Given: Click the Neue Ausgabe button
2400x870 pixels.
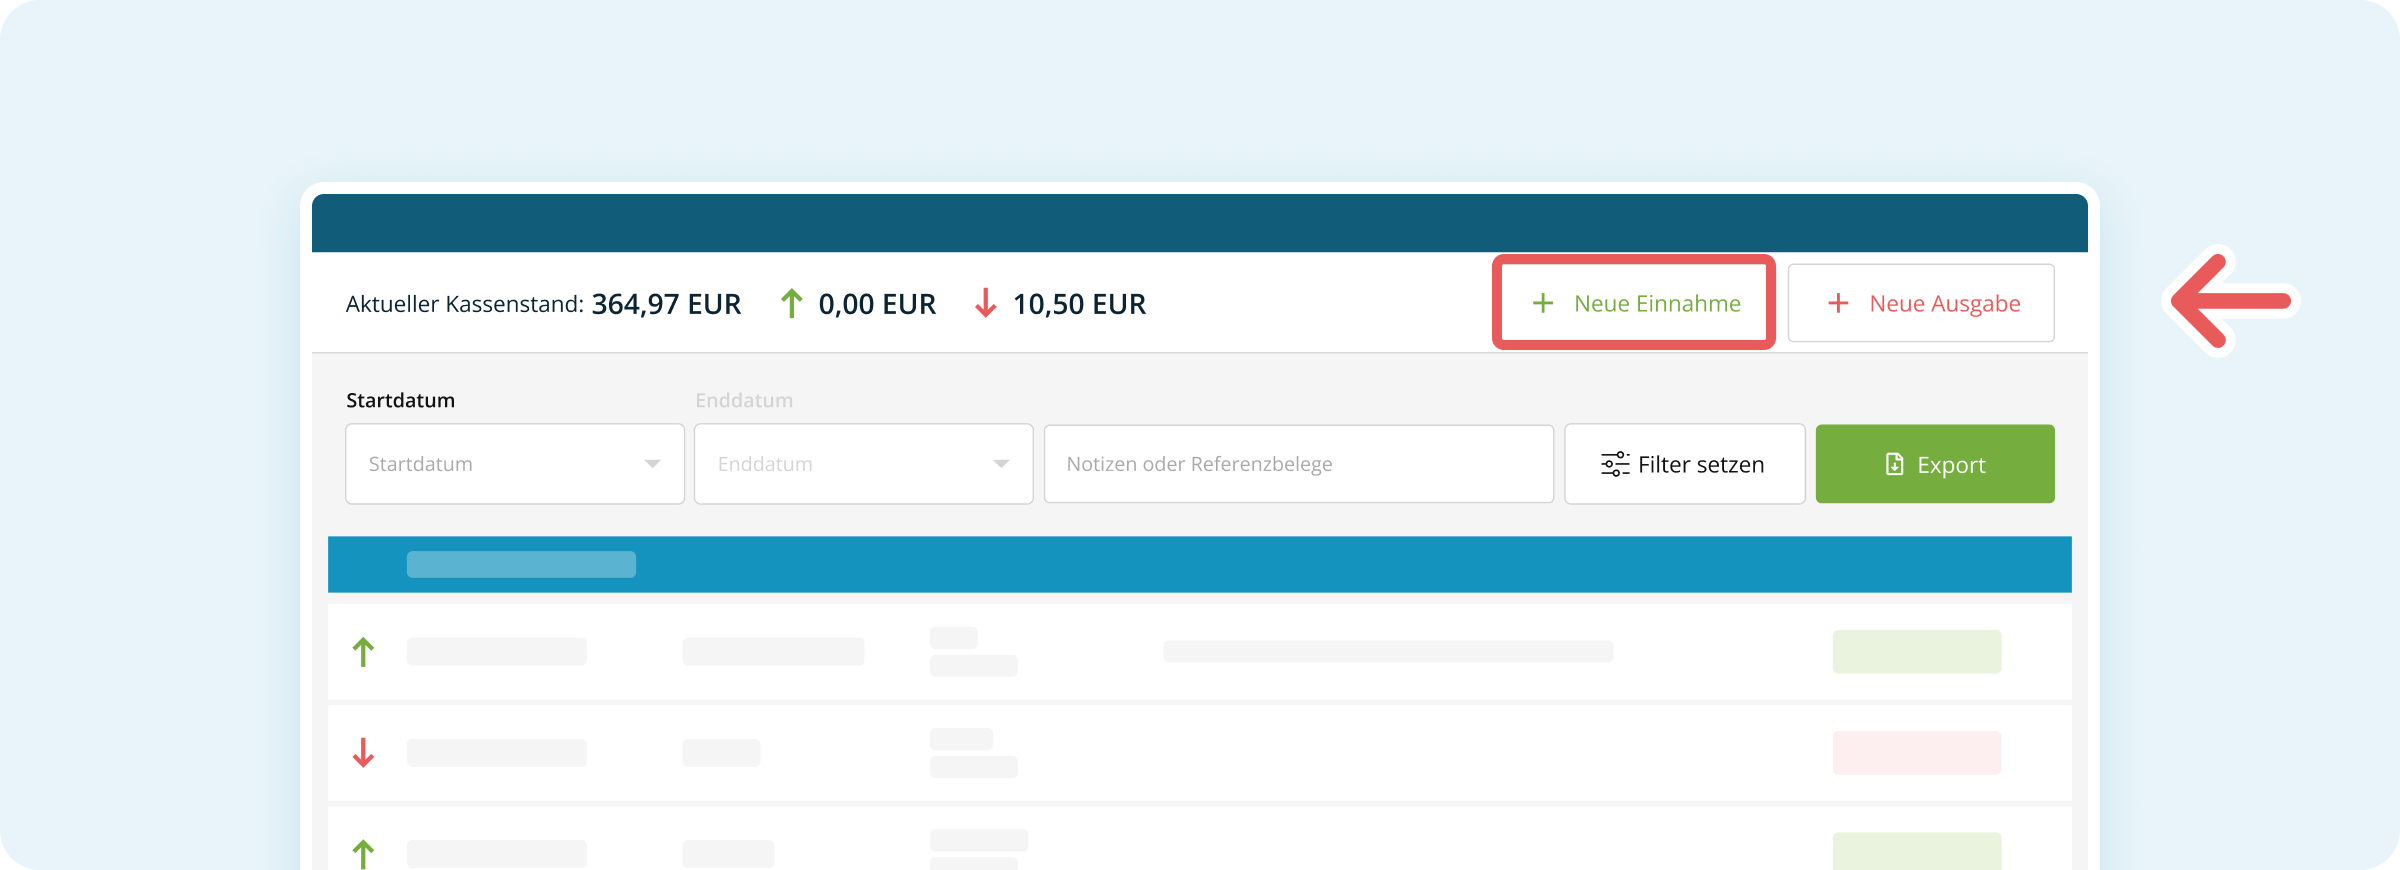Looking at the screenshot, I should (x=1921, y=303).
